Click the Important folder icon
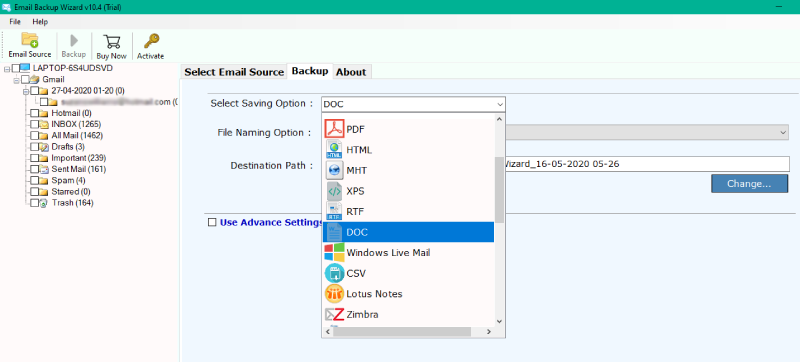 point(44,158)
